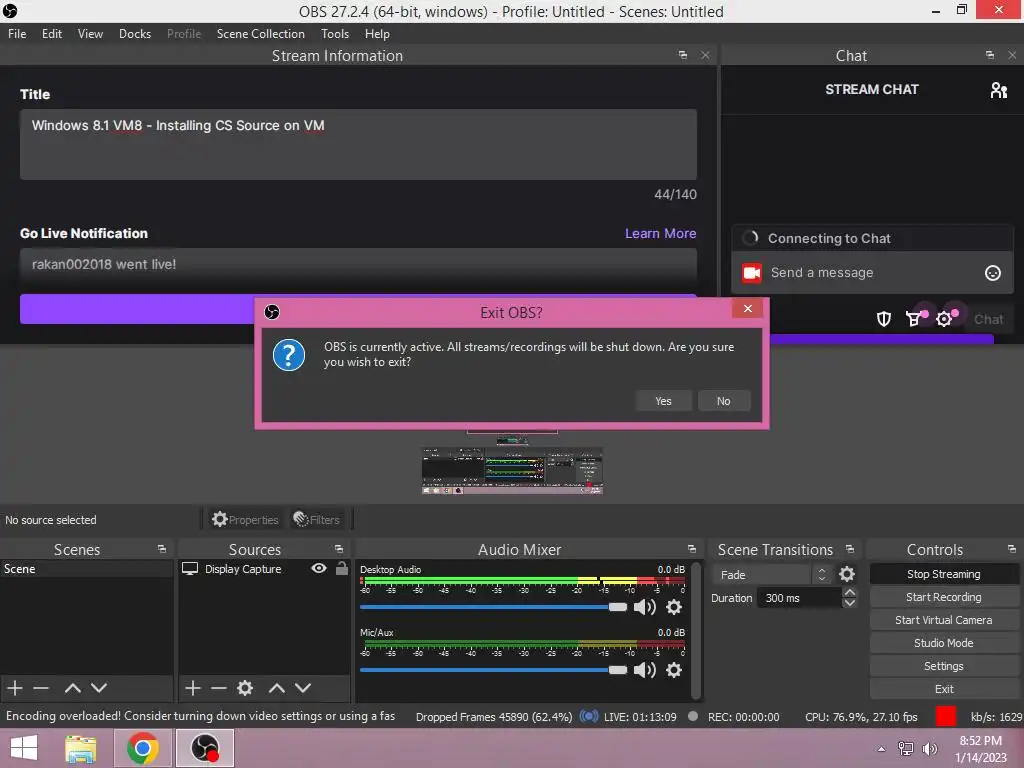Open source Filters
This screenshot has height=768, width=1024.
coord(317,520)
